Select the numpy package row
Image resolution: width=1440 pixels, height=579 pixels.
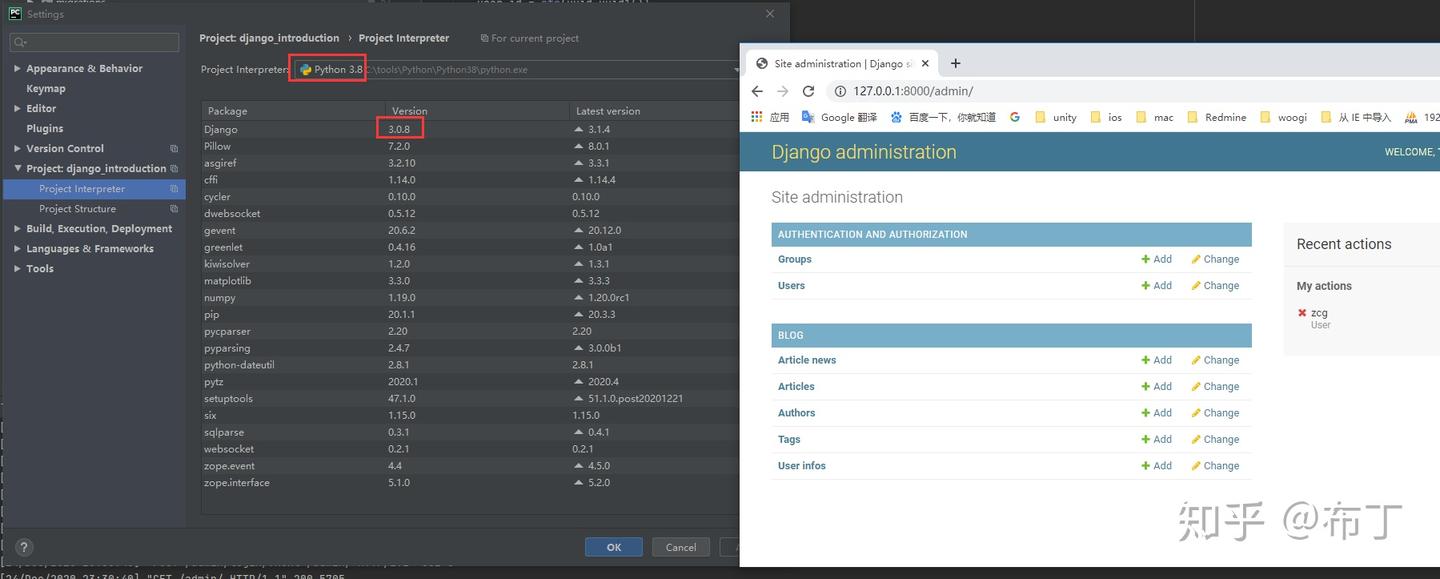[x=470, y=298]
